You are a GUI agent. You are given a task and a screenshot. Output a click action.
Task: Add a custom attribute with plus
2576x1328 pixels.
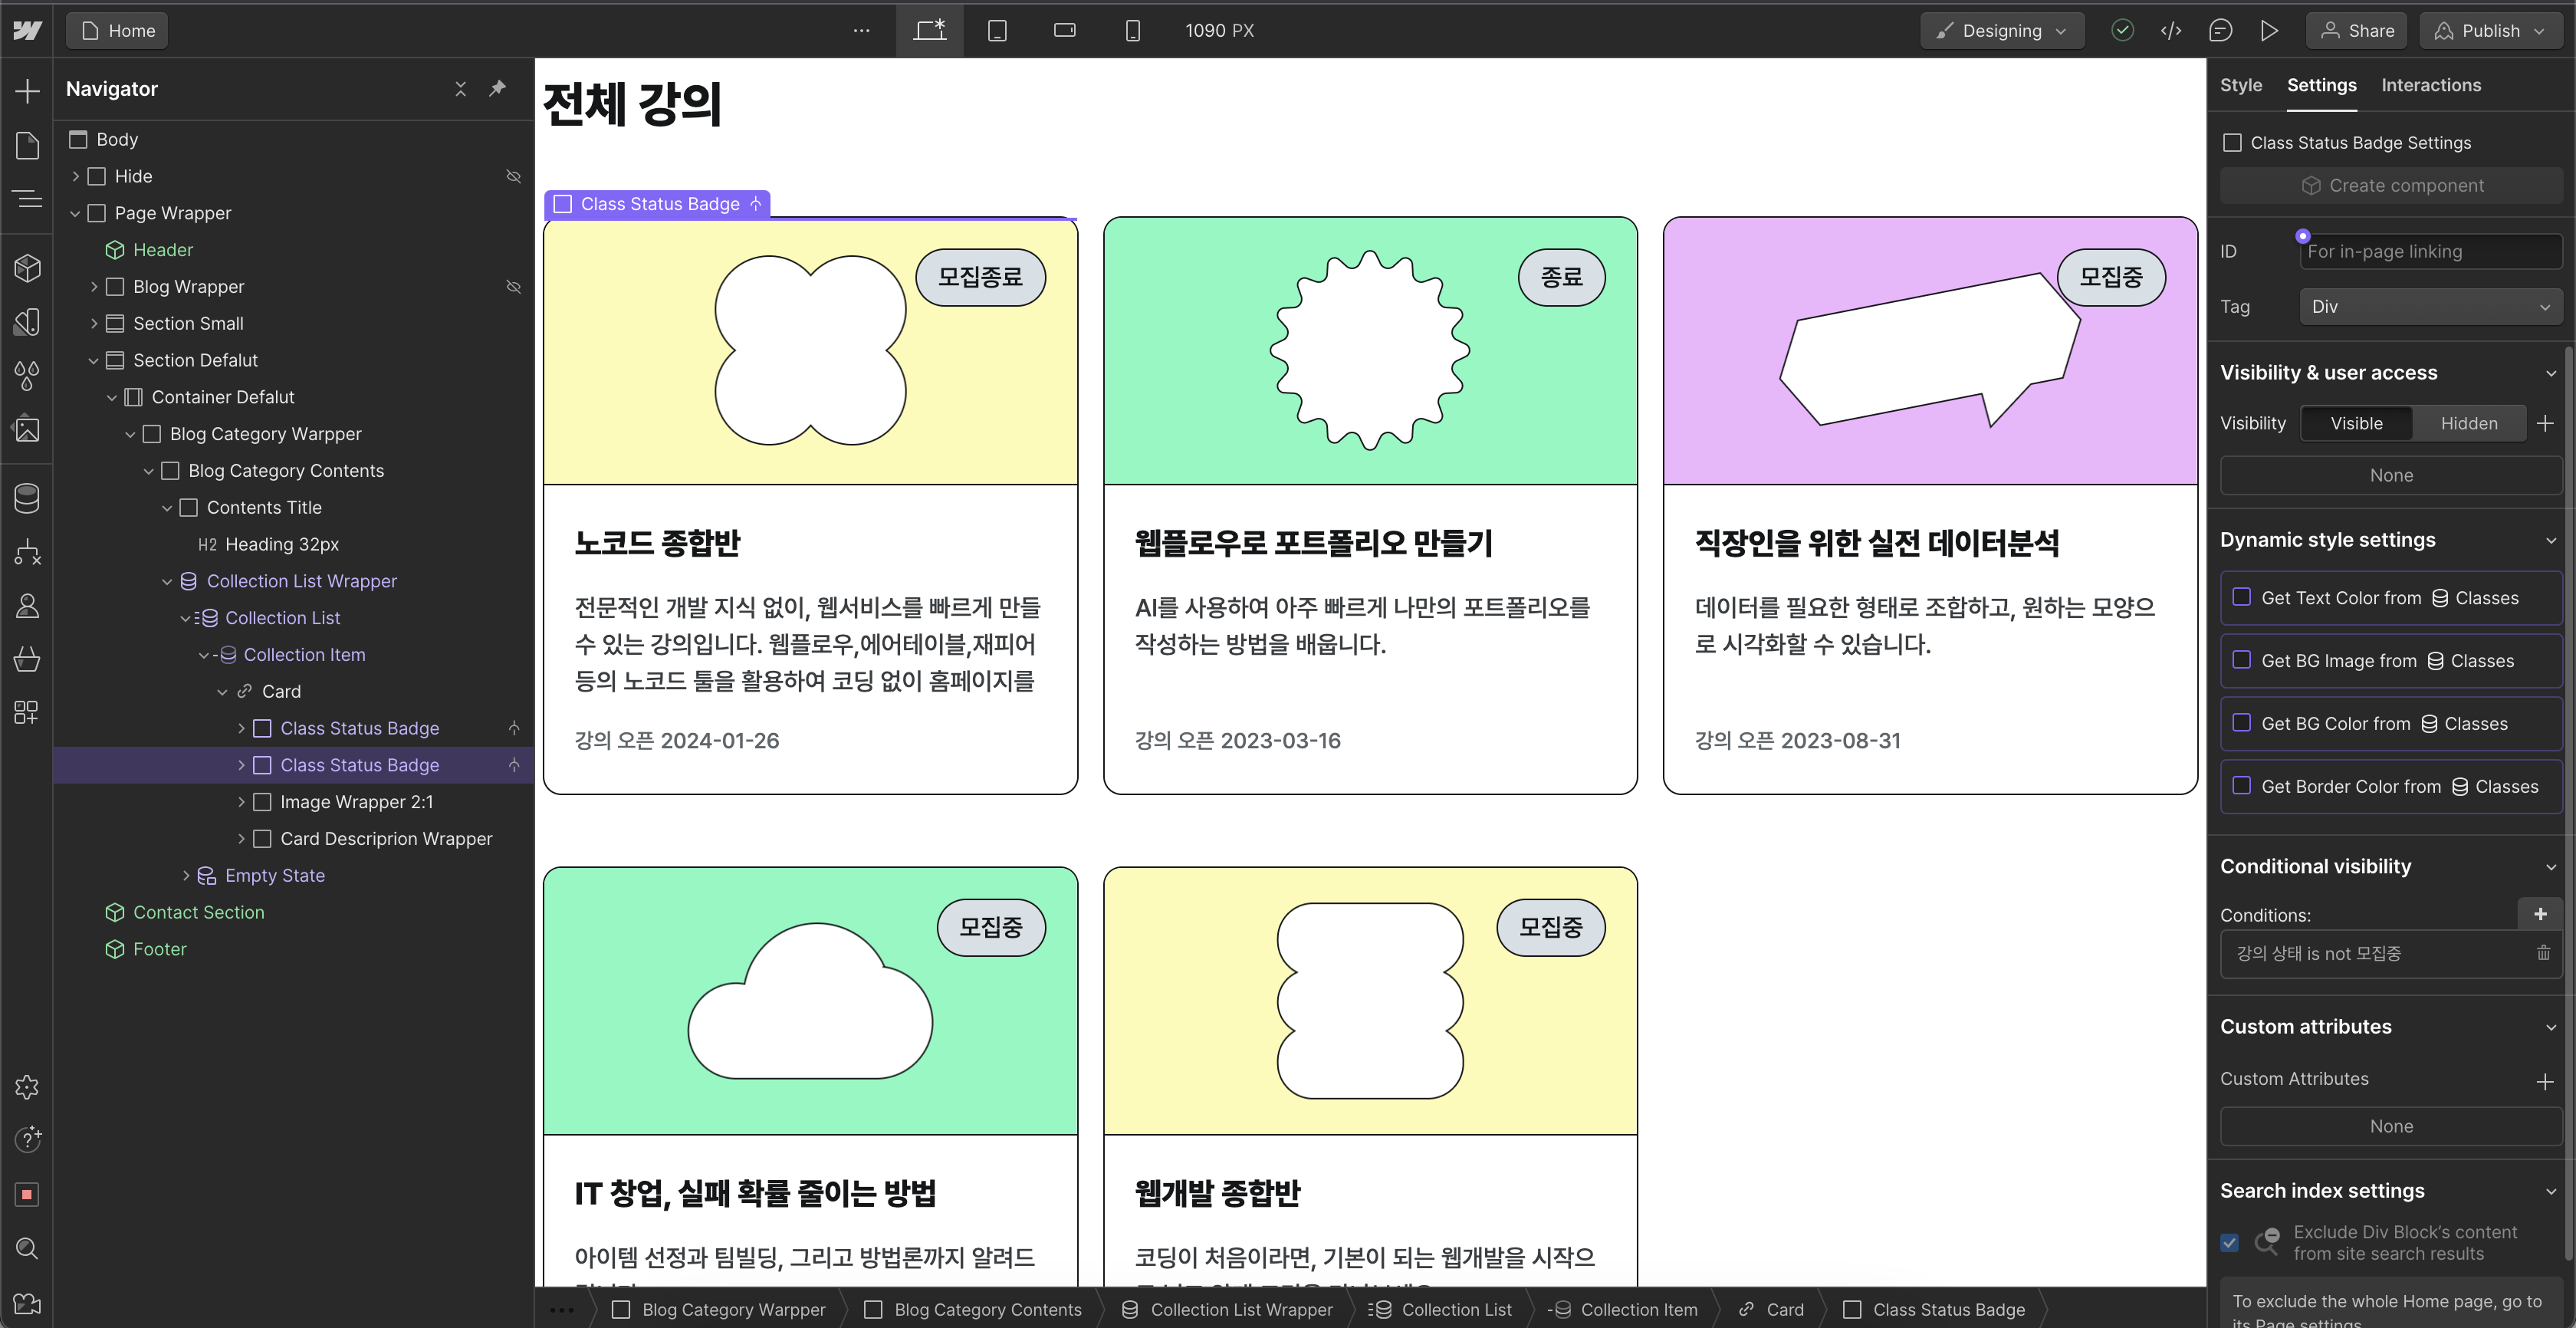(2545, 1081)
